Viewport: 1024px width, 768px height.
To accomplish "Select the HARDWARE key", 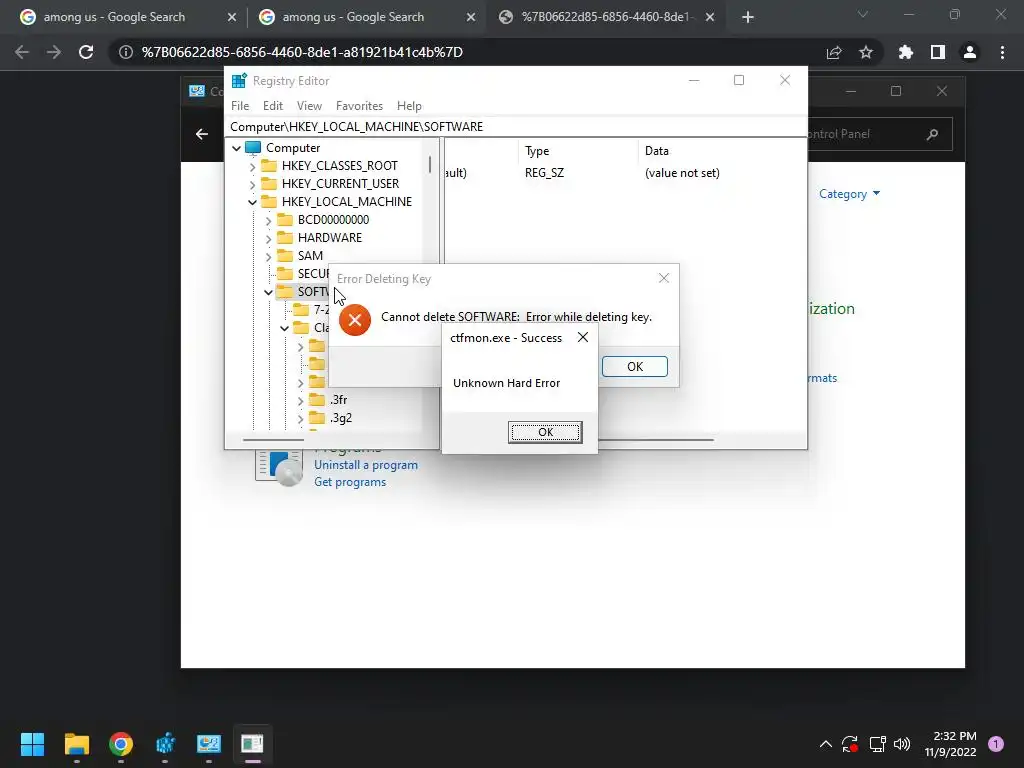I will point(330,238).
